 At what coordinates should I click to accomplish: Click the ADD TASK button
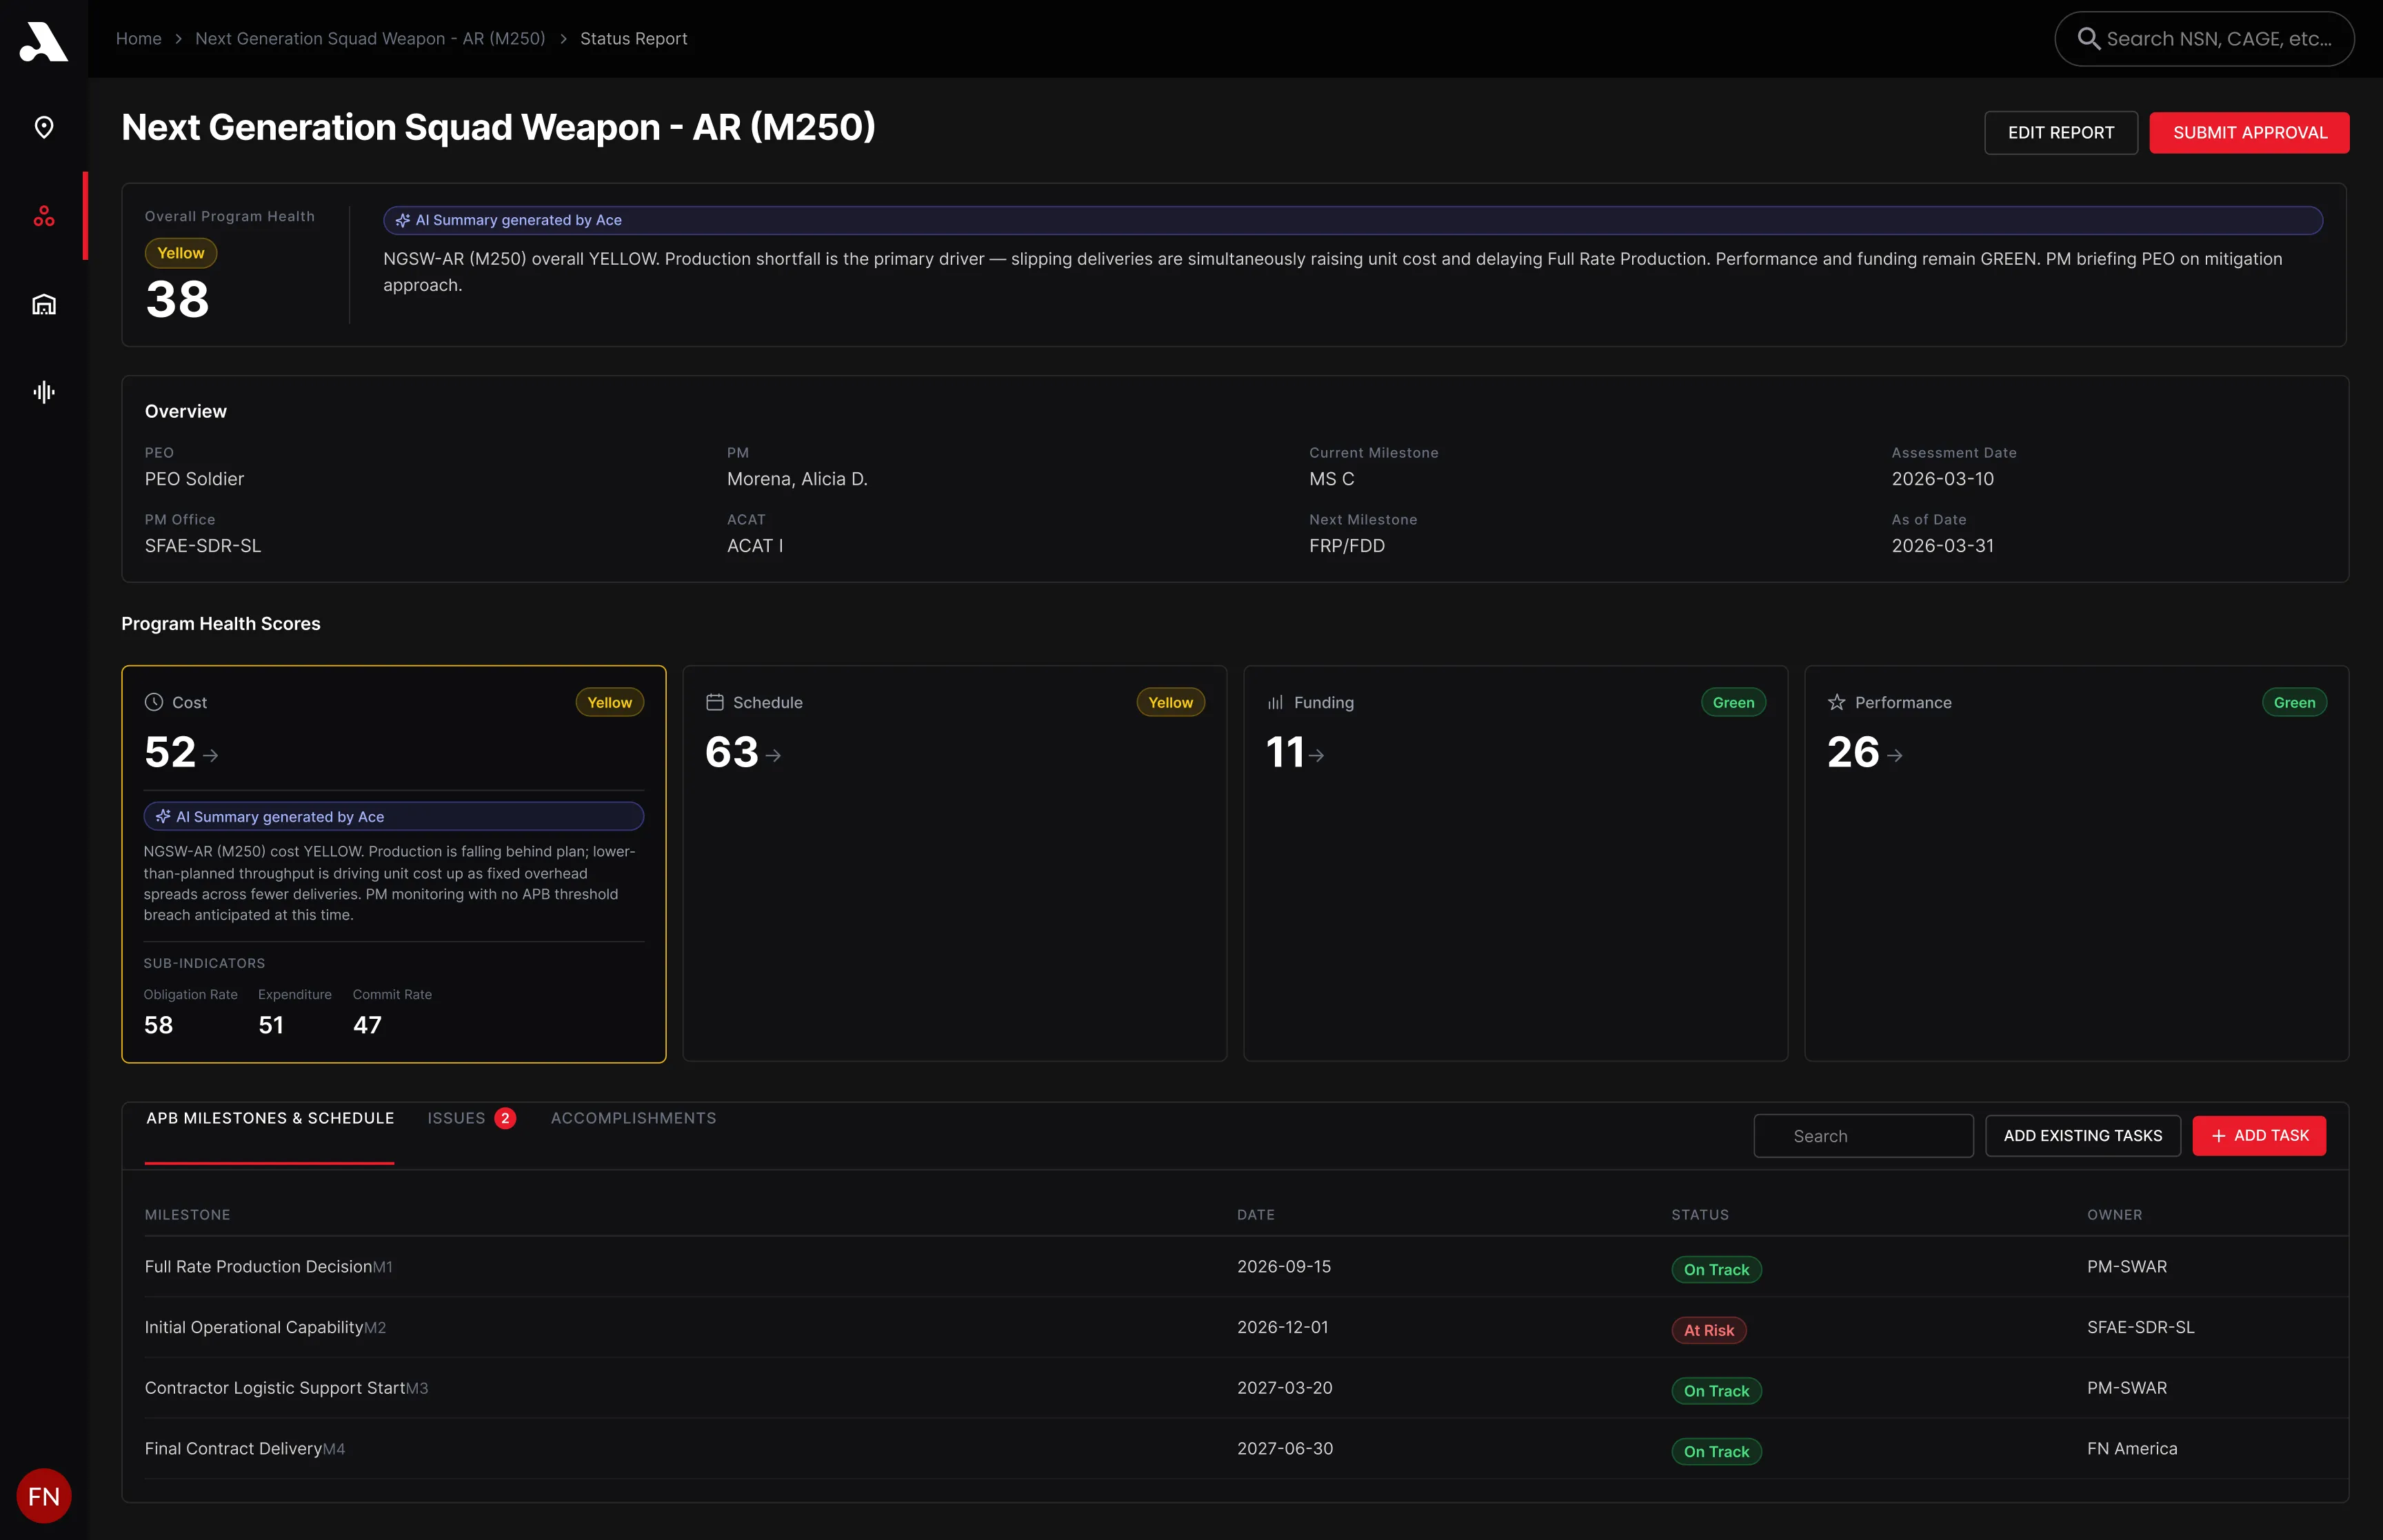(2260, 1135)
